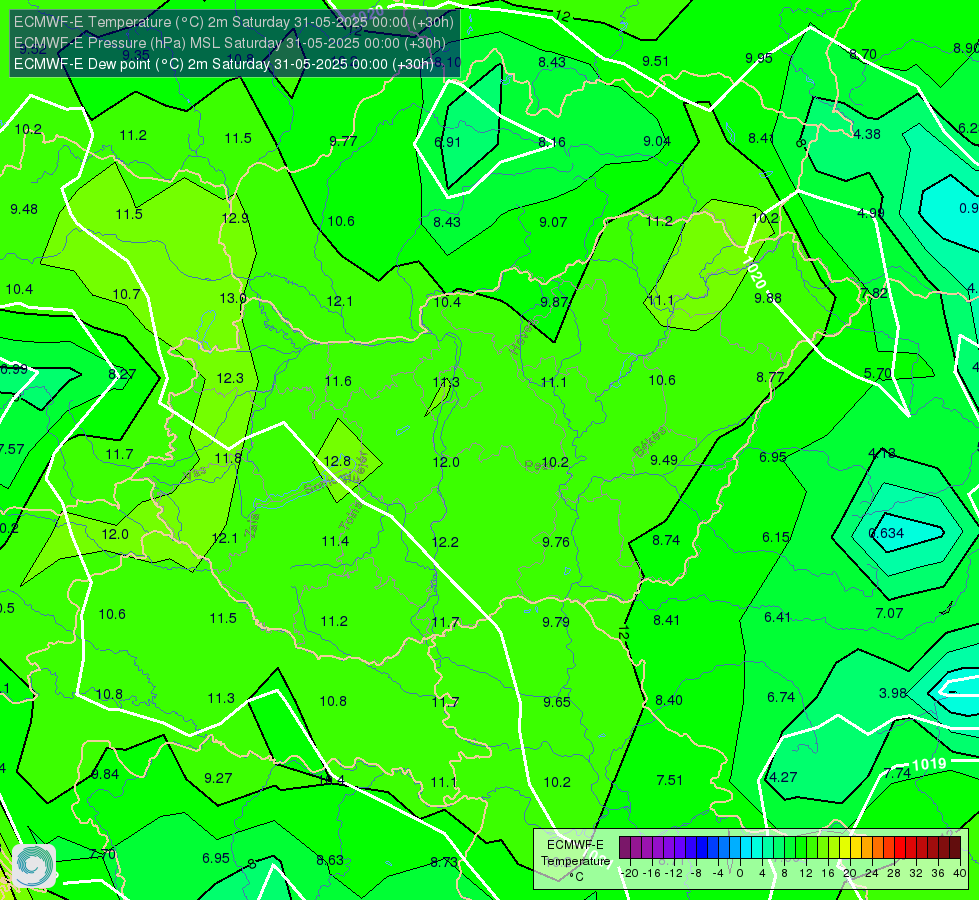Screen dimensions: 979x900
Task: Click the 9.88 temperature value
Action: coord(768,299)
